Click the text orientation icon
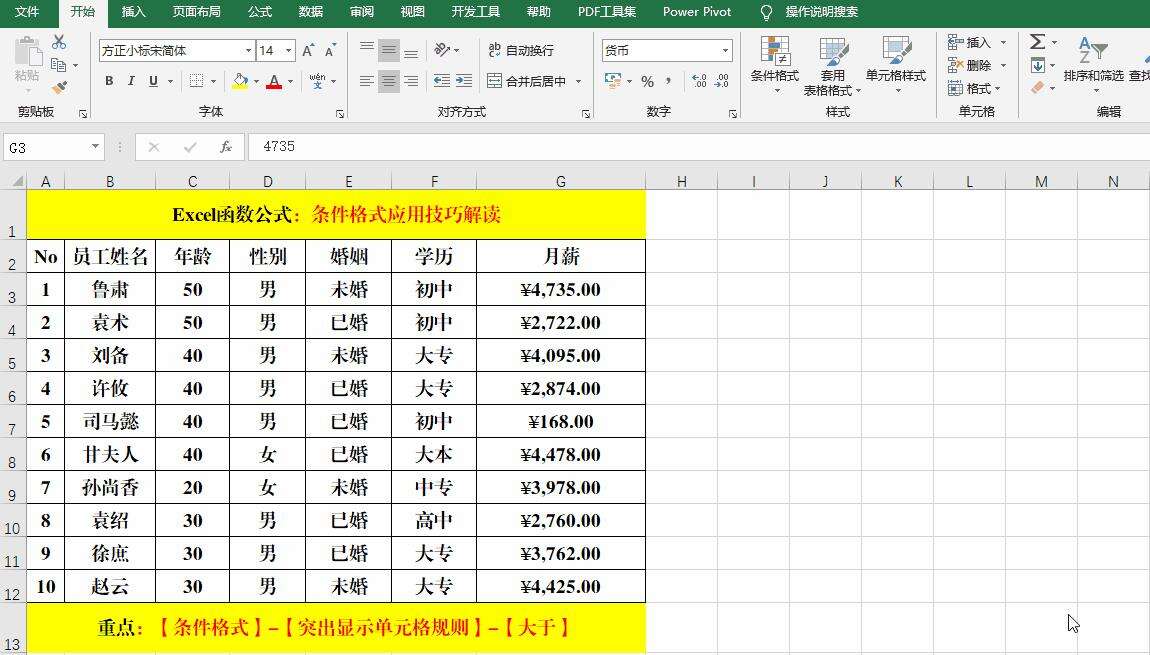 tap(442, 50)
